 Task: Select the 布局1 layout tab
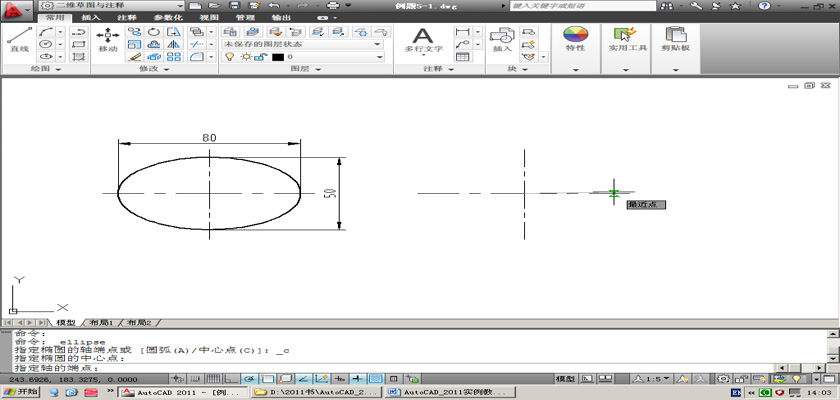point(103,323)
